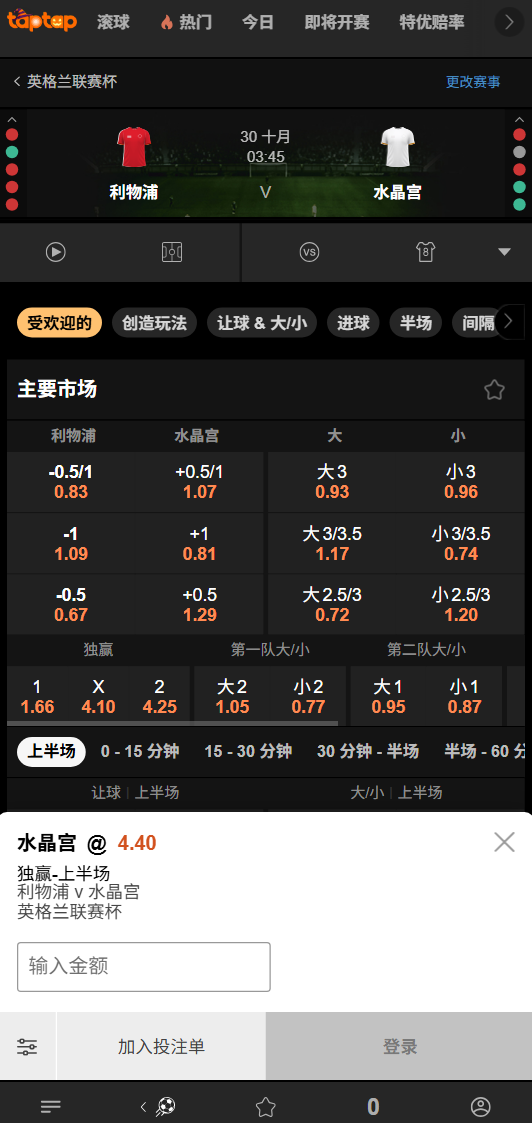The image size is (532, 1123).
Task: Open the VS head-to-head icon
Action: tap(309, 252)
